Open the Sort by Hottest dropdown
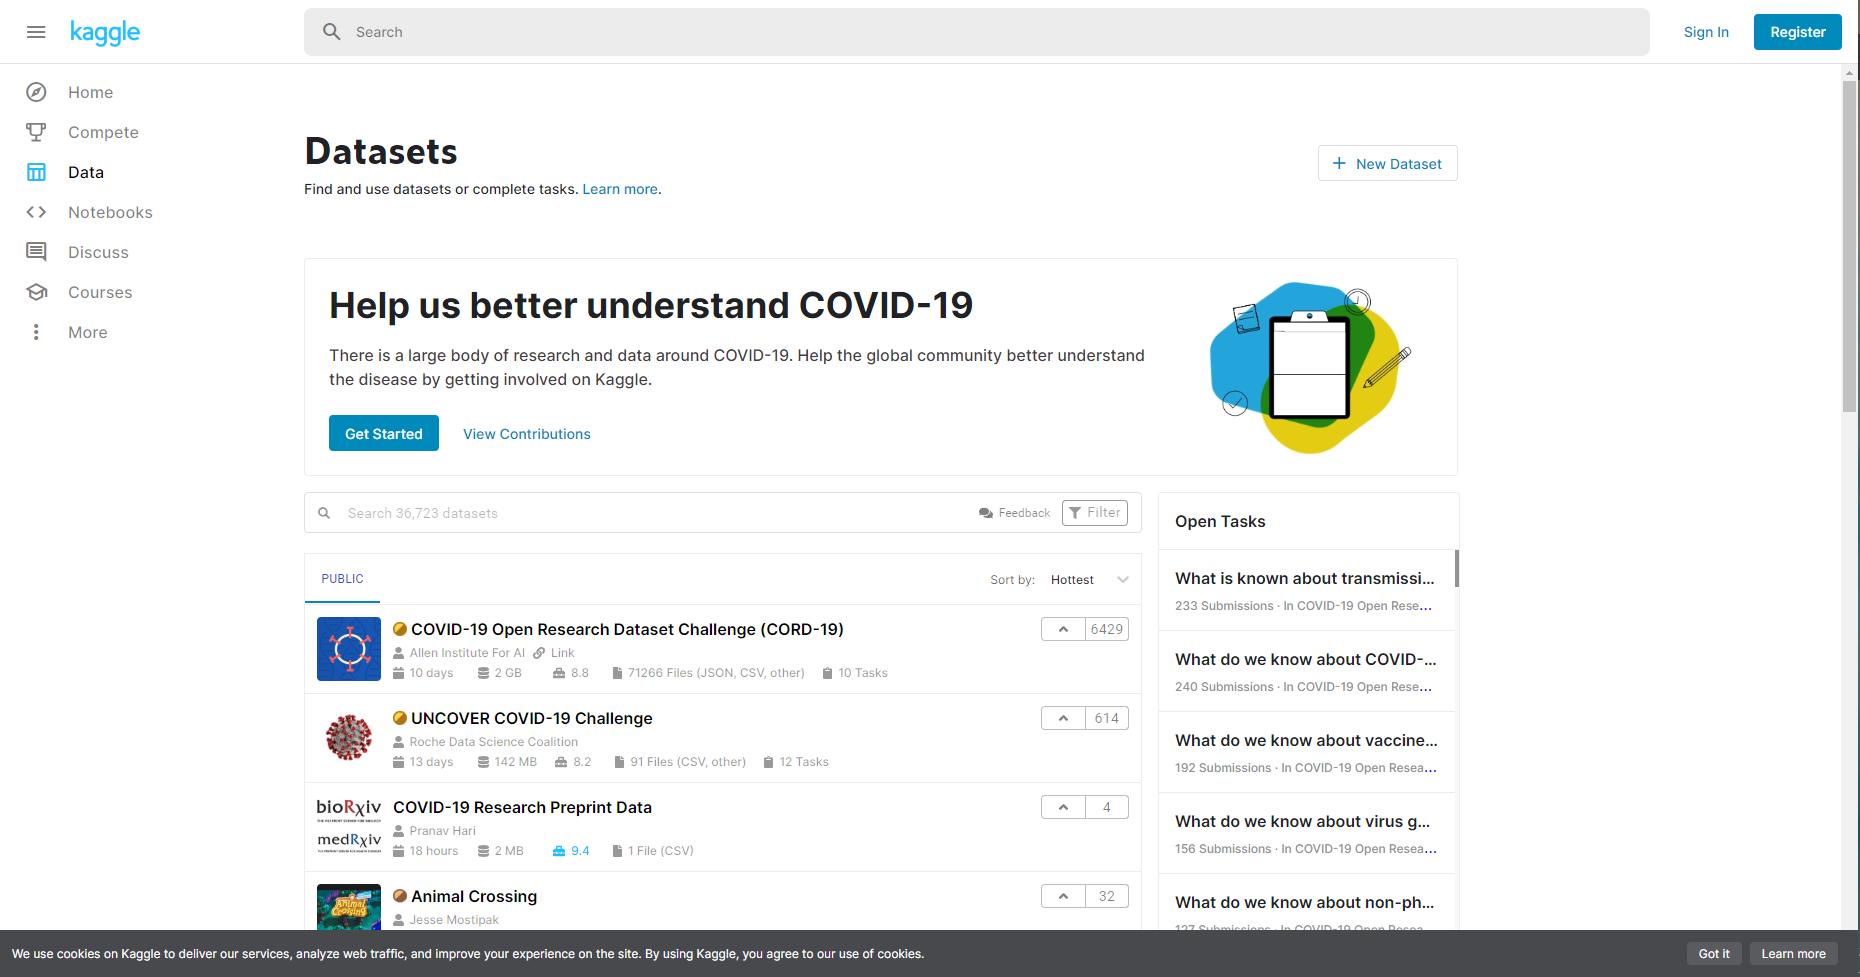Viewport: 1860px width, 977px height. [x=1089, y=580]
